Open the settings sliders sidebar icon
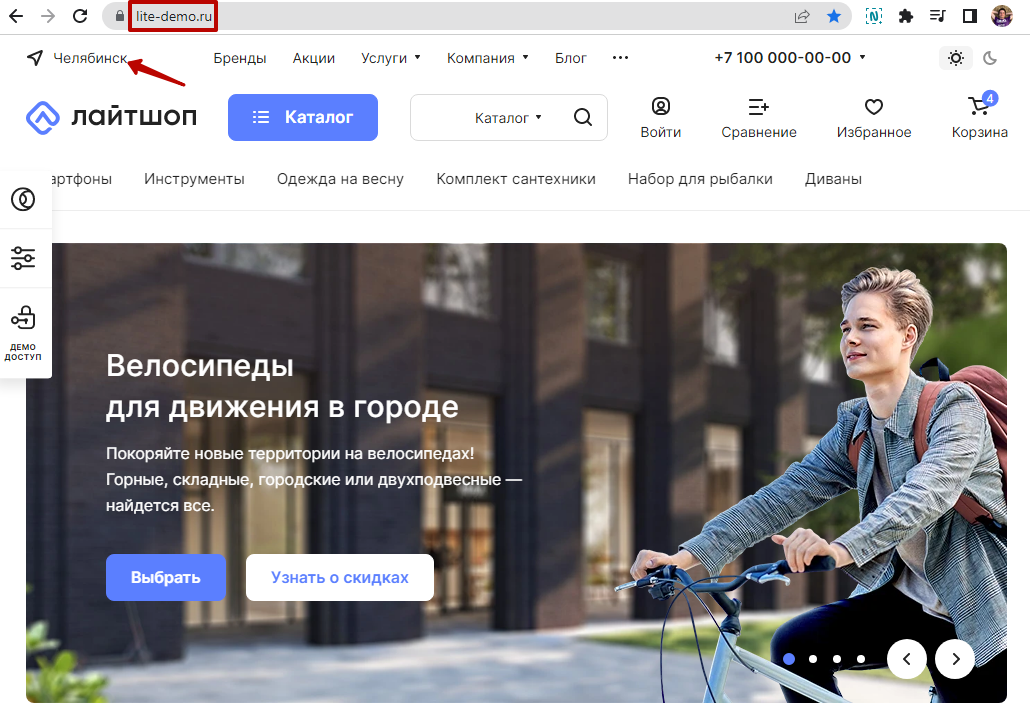 tap(23, 258)
